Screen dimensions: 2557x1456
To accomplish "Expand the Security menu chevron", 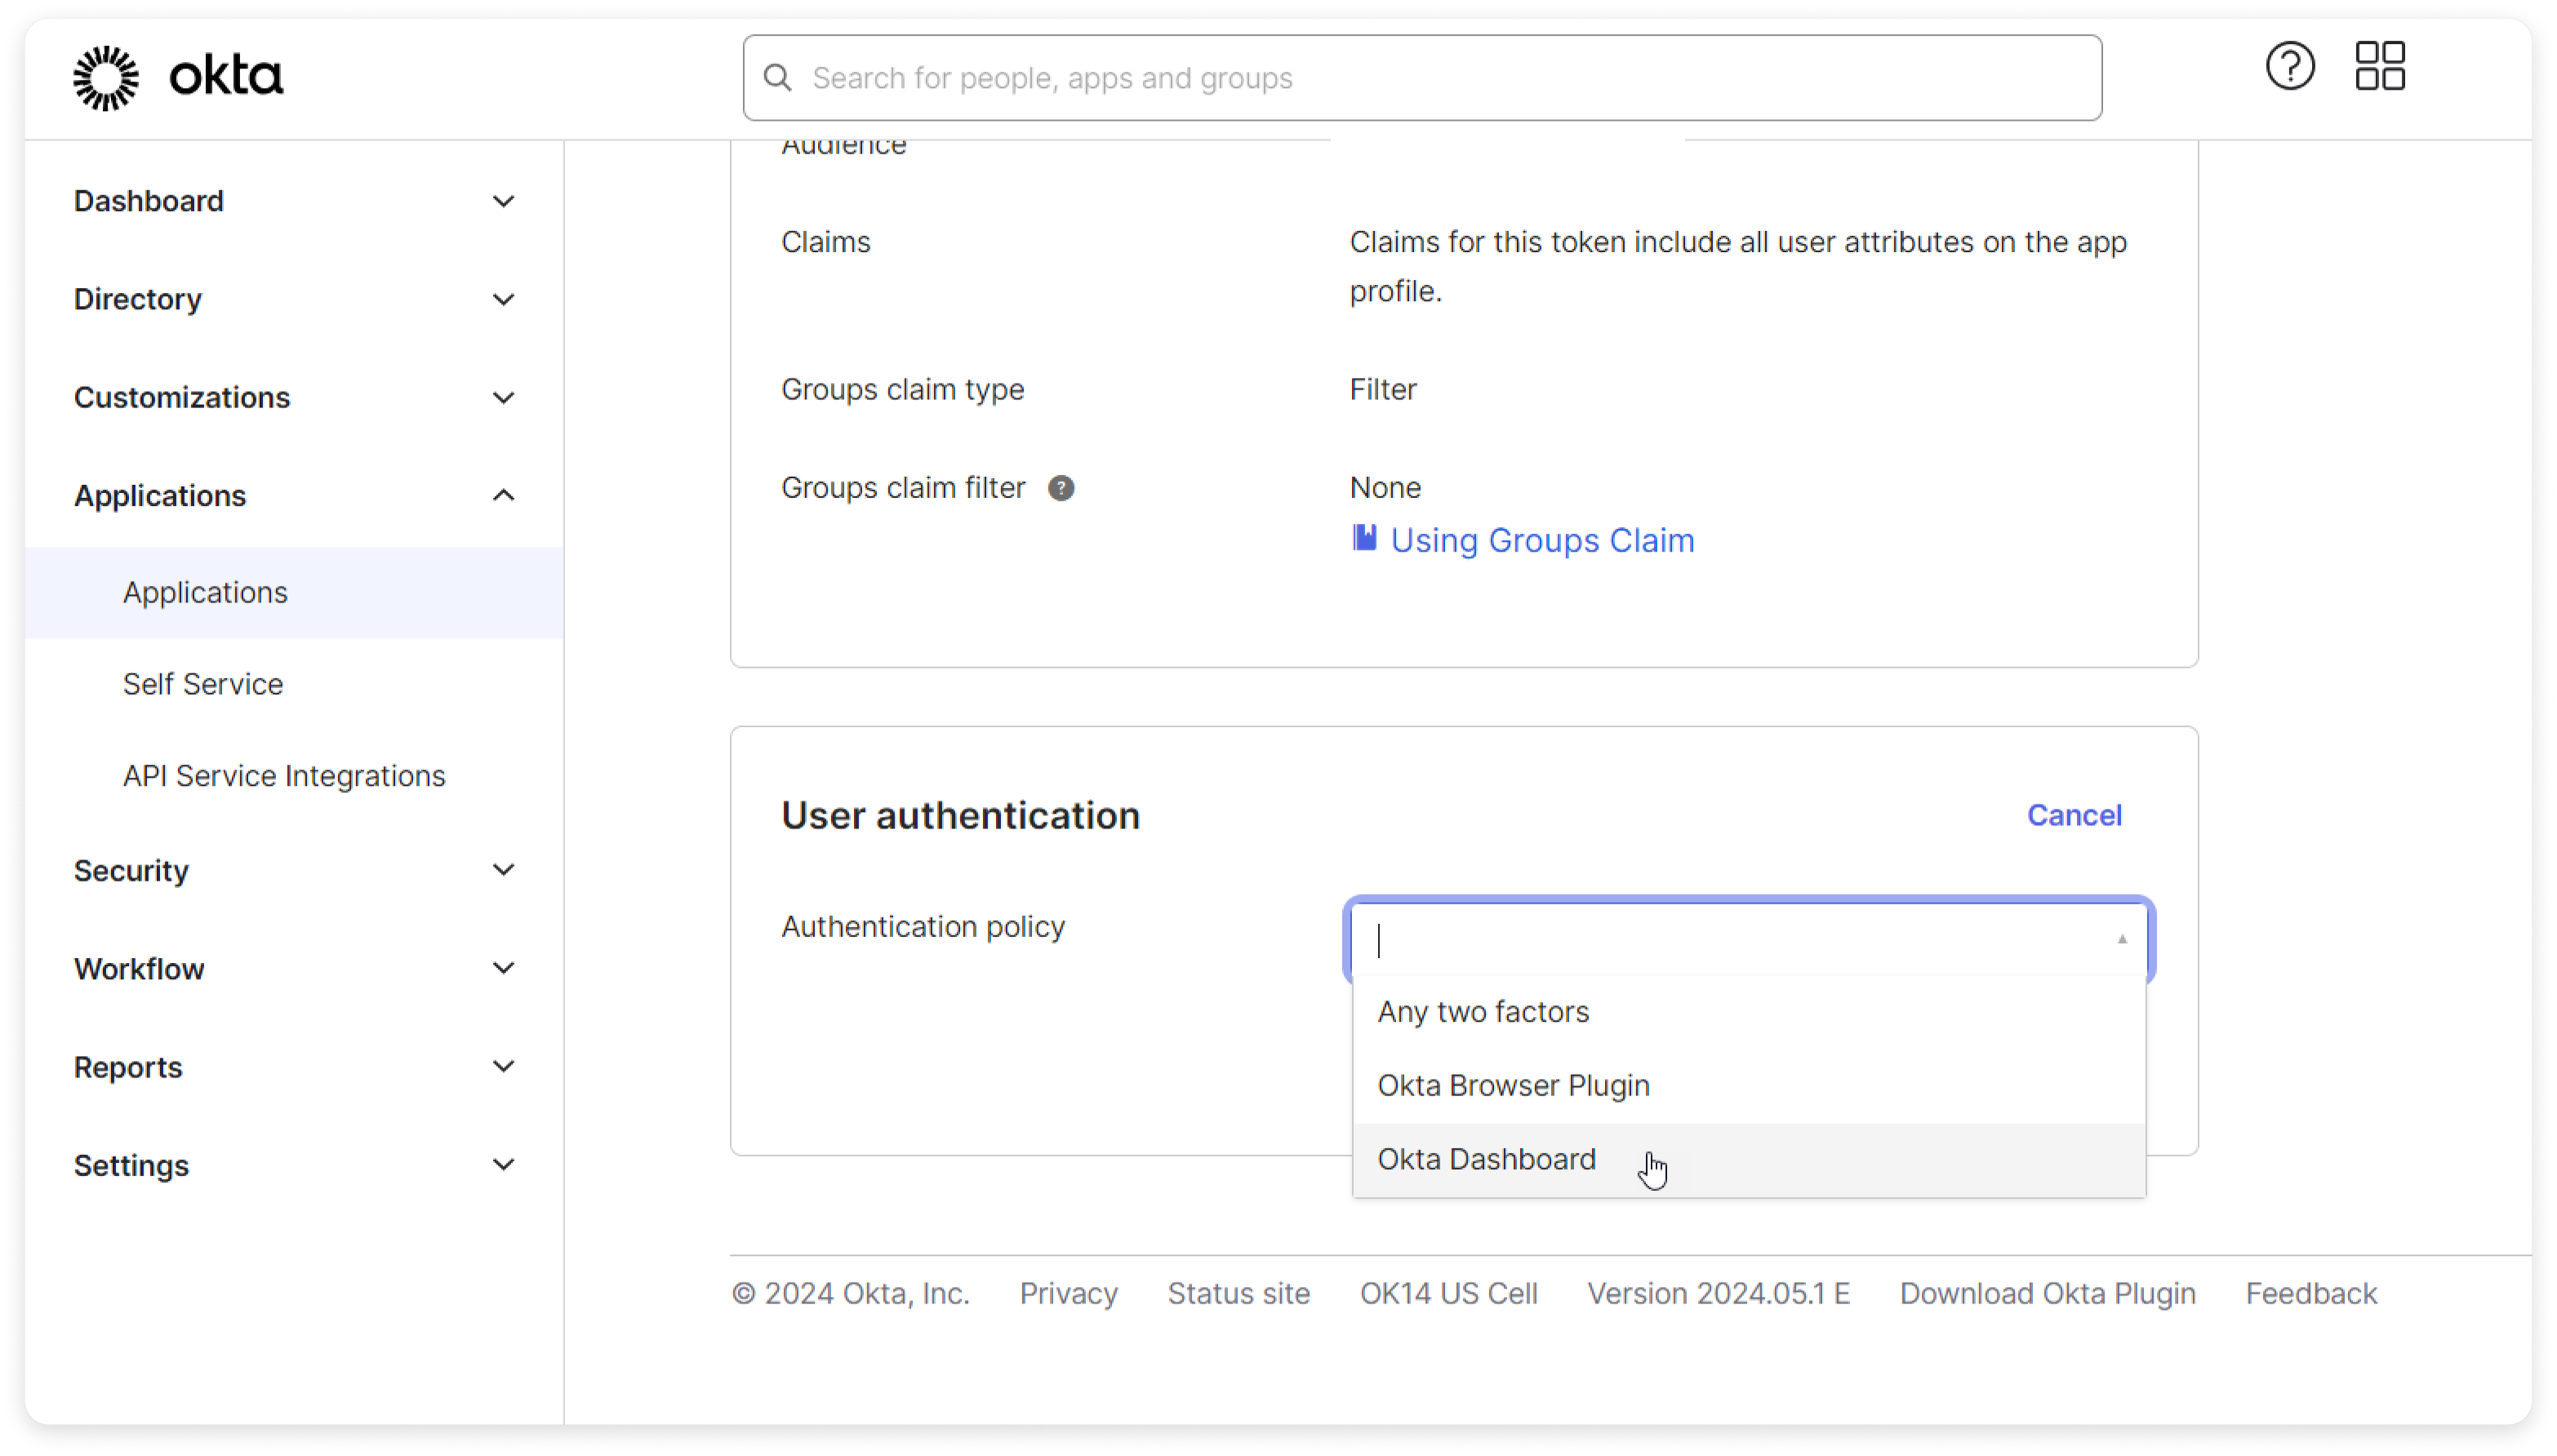I will pyautogui.click(x=504, y=870).
